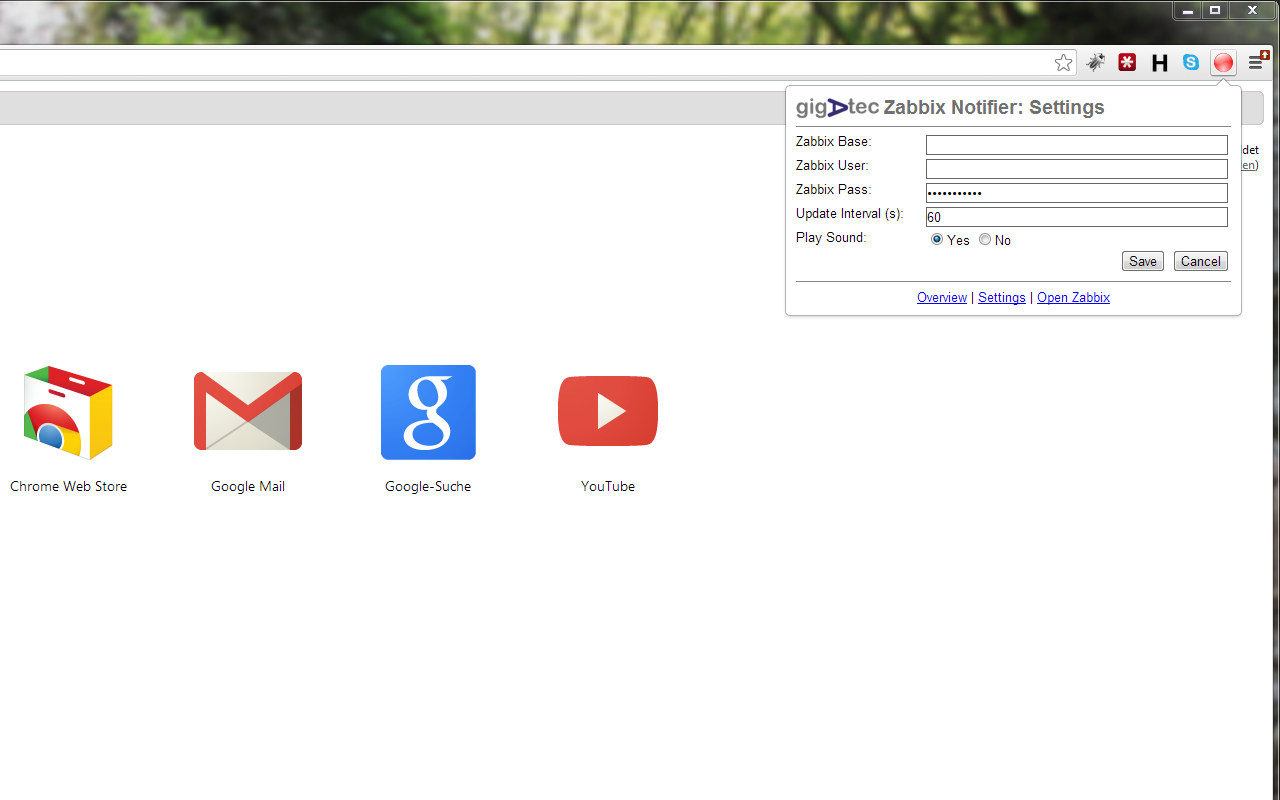Open the Settings link in popup

coord(1002,298)
